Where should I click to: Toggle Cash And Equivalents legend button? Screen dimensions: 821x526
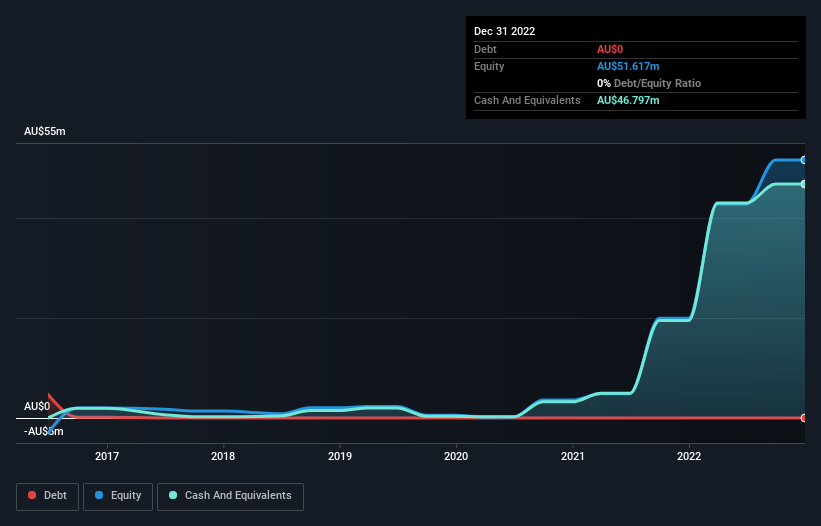click(x=230, y=496)
